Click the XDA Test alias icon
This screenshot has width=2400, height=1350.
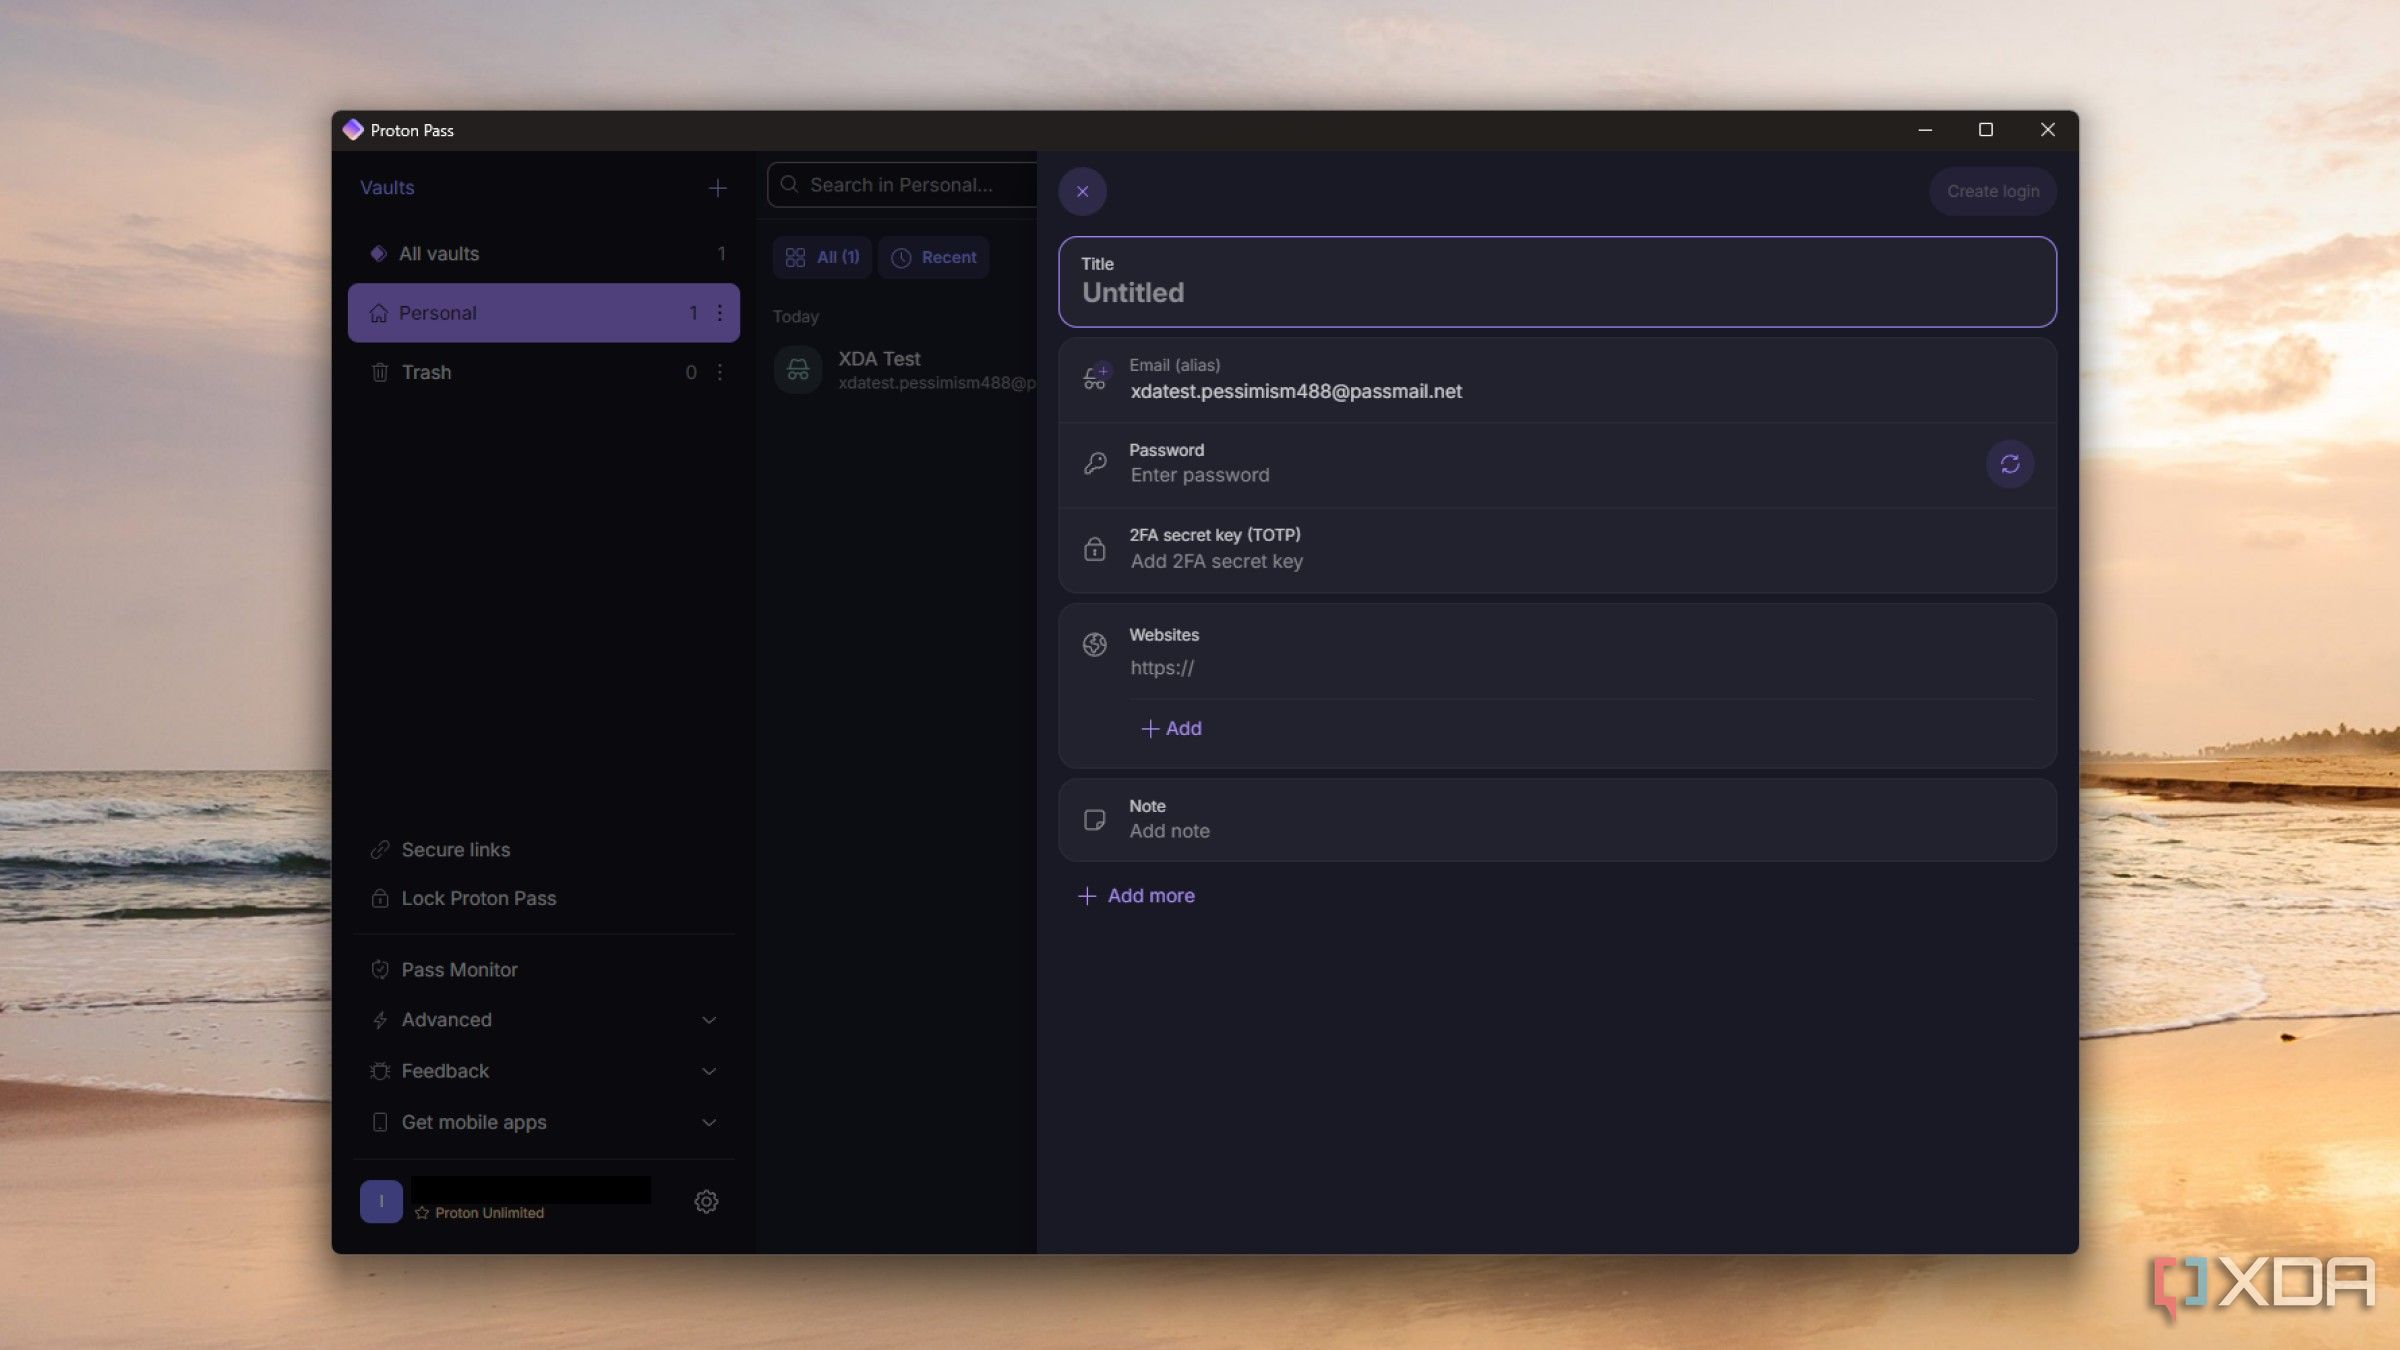(x=798, y=370)
